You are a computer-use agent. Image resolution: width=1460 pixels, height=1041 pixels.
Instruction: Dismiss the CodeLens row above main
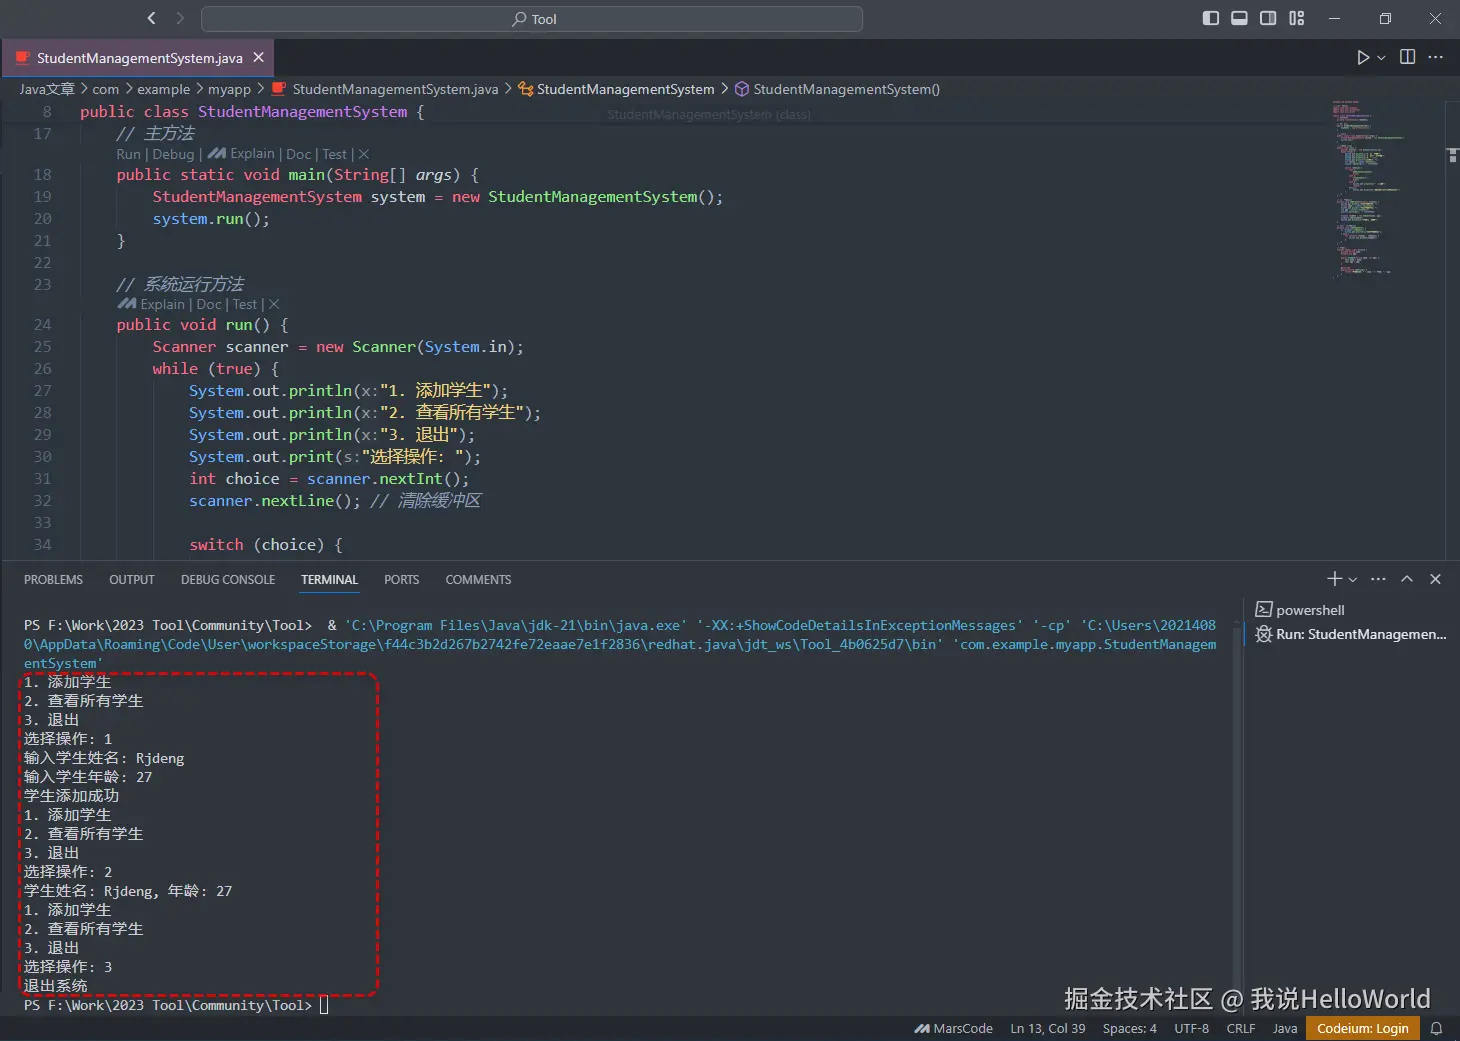[364, 154]
